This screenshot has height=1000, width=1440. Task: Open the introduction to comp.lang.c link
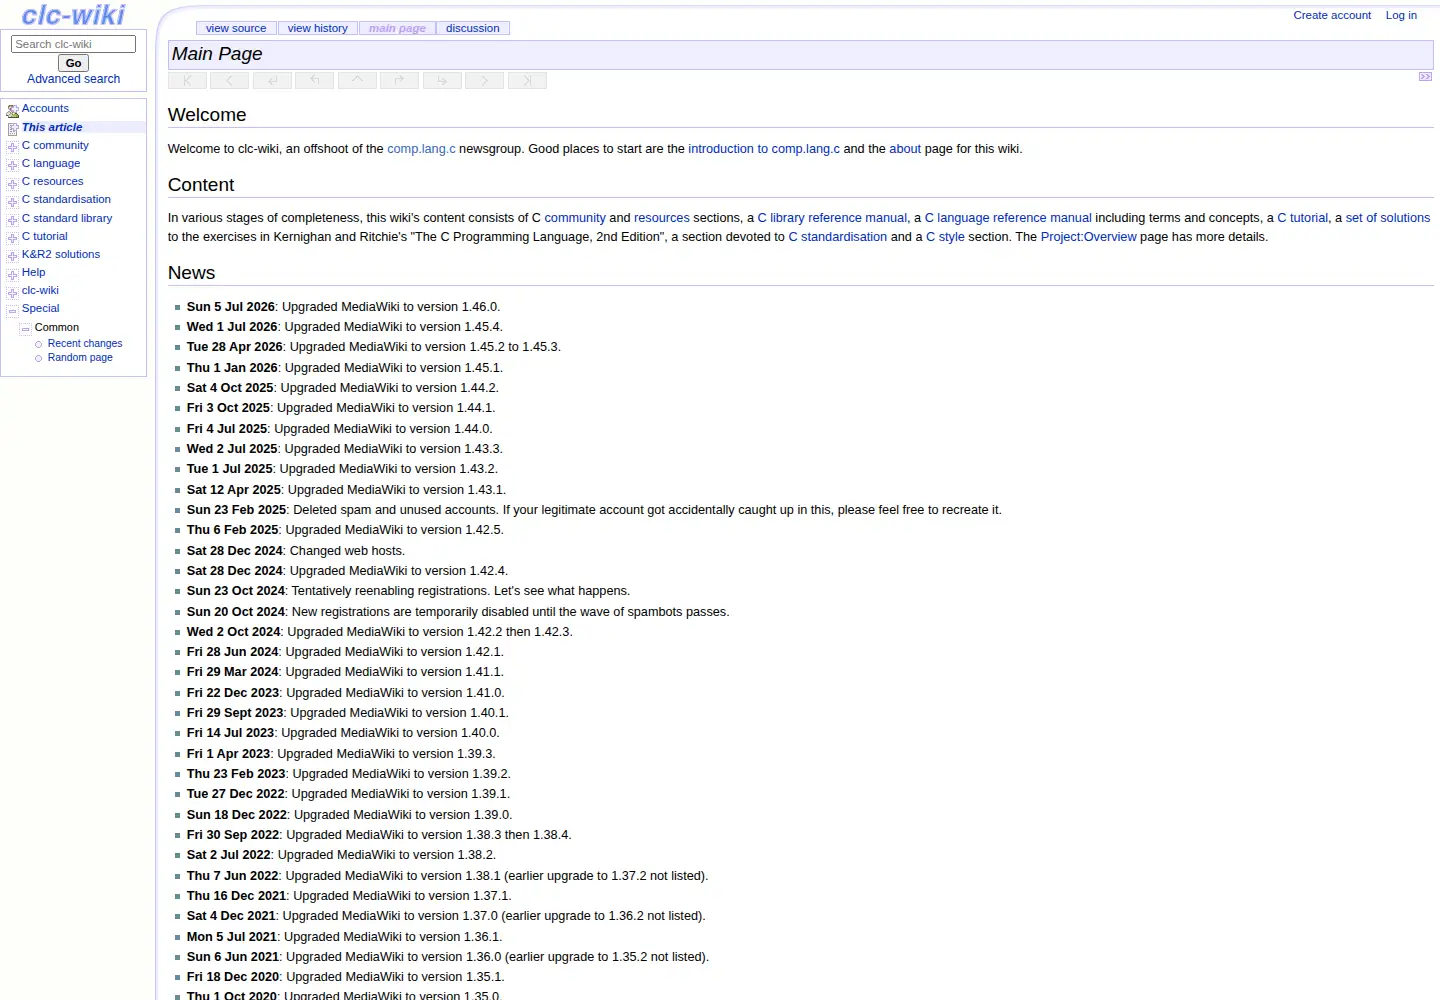(764, 149)
